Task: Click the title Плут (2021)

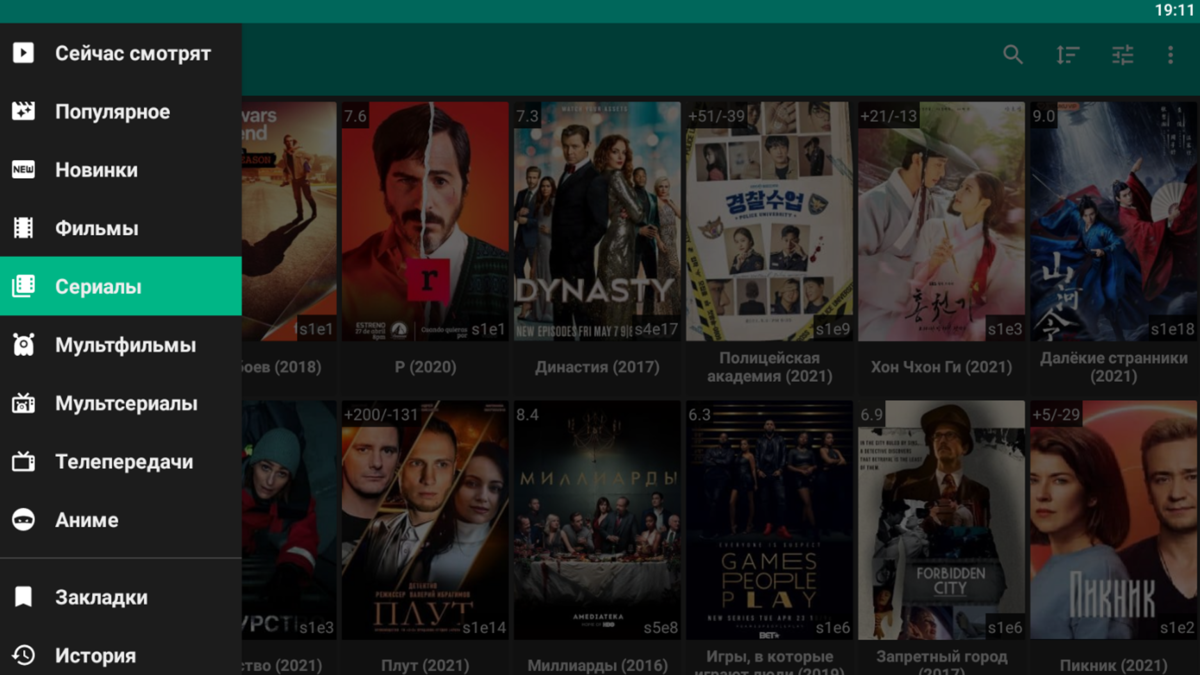Action: point(425,665)
